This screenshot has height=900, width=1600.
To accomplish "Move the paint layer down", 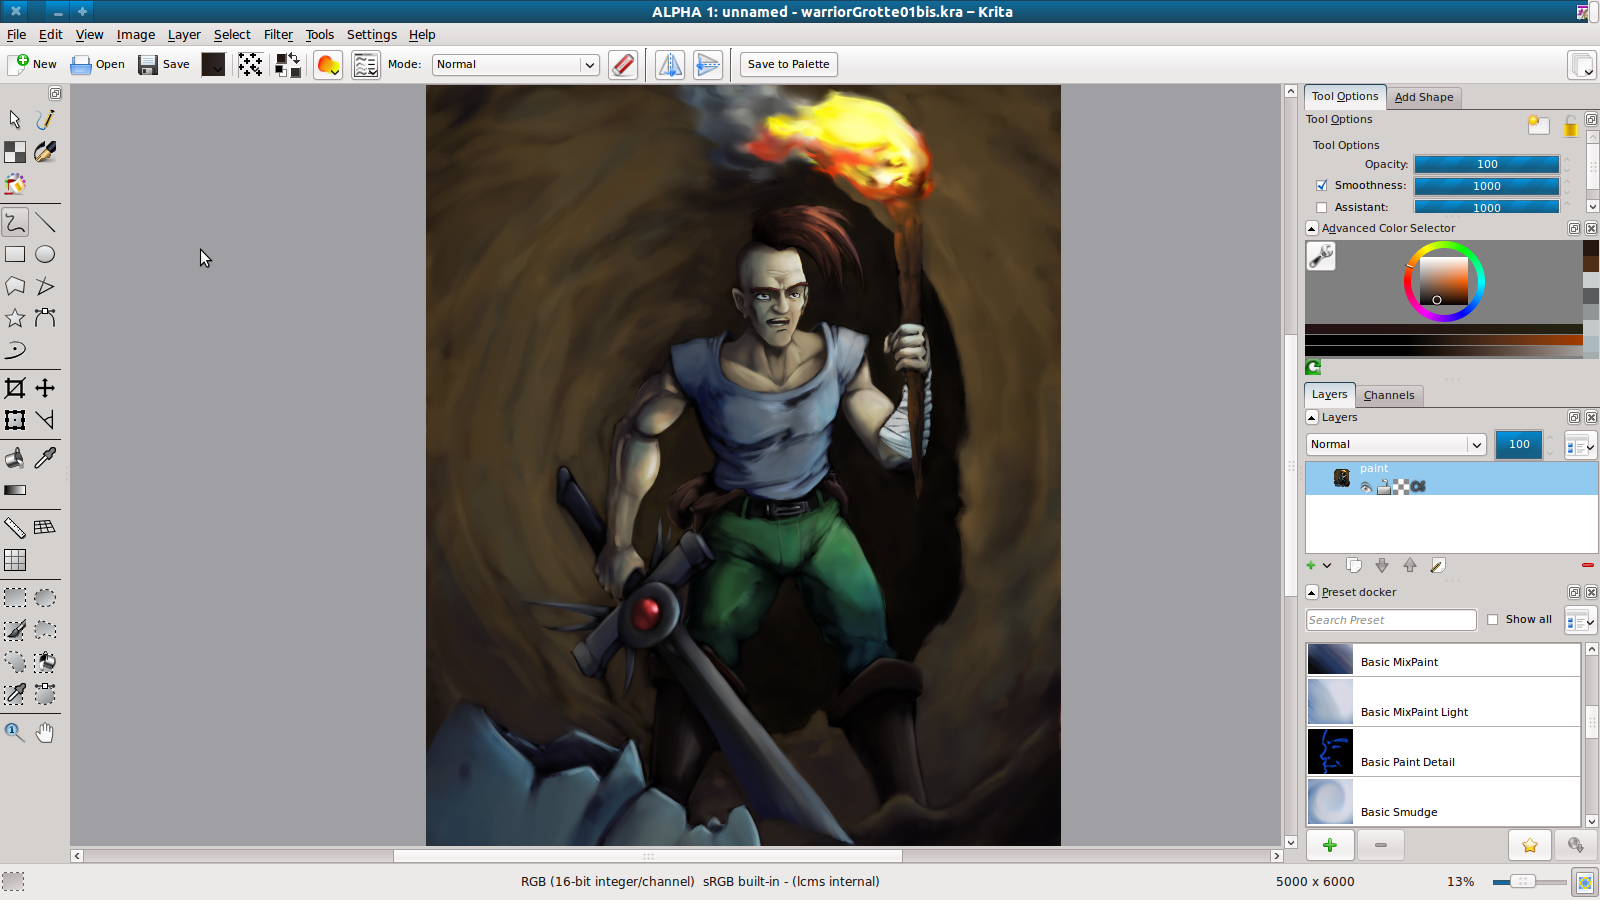I will click(1382, 566).
